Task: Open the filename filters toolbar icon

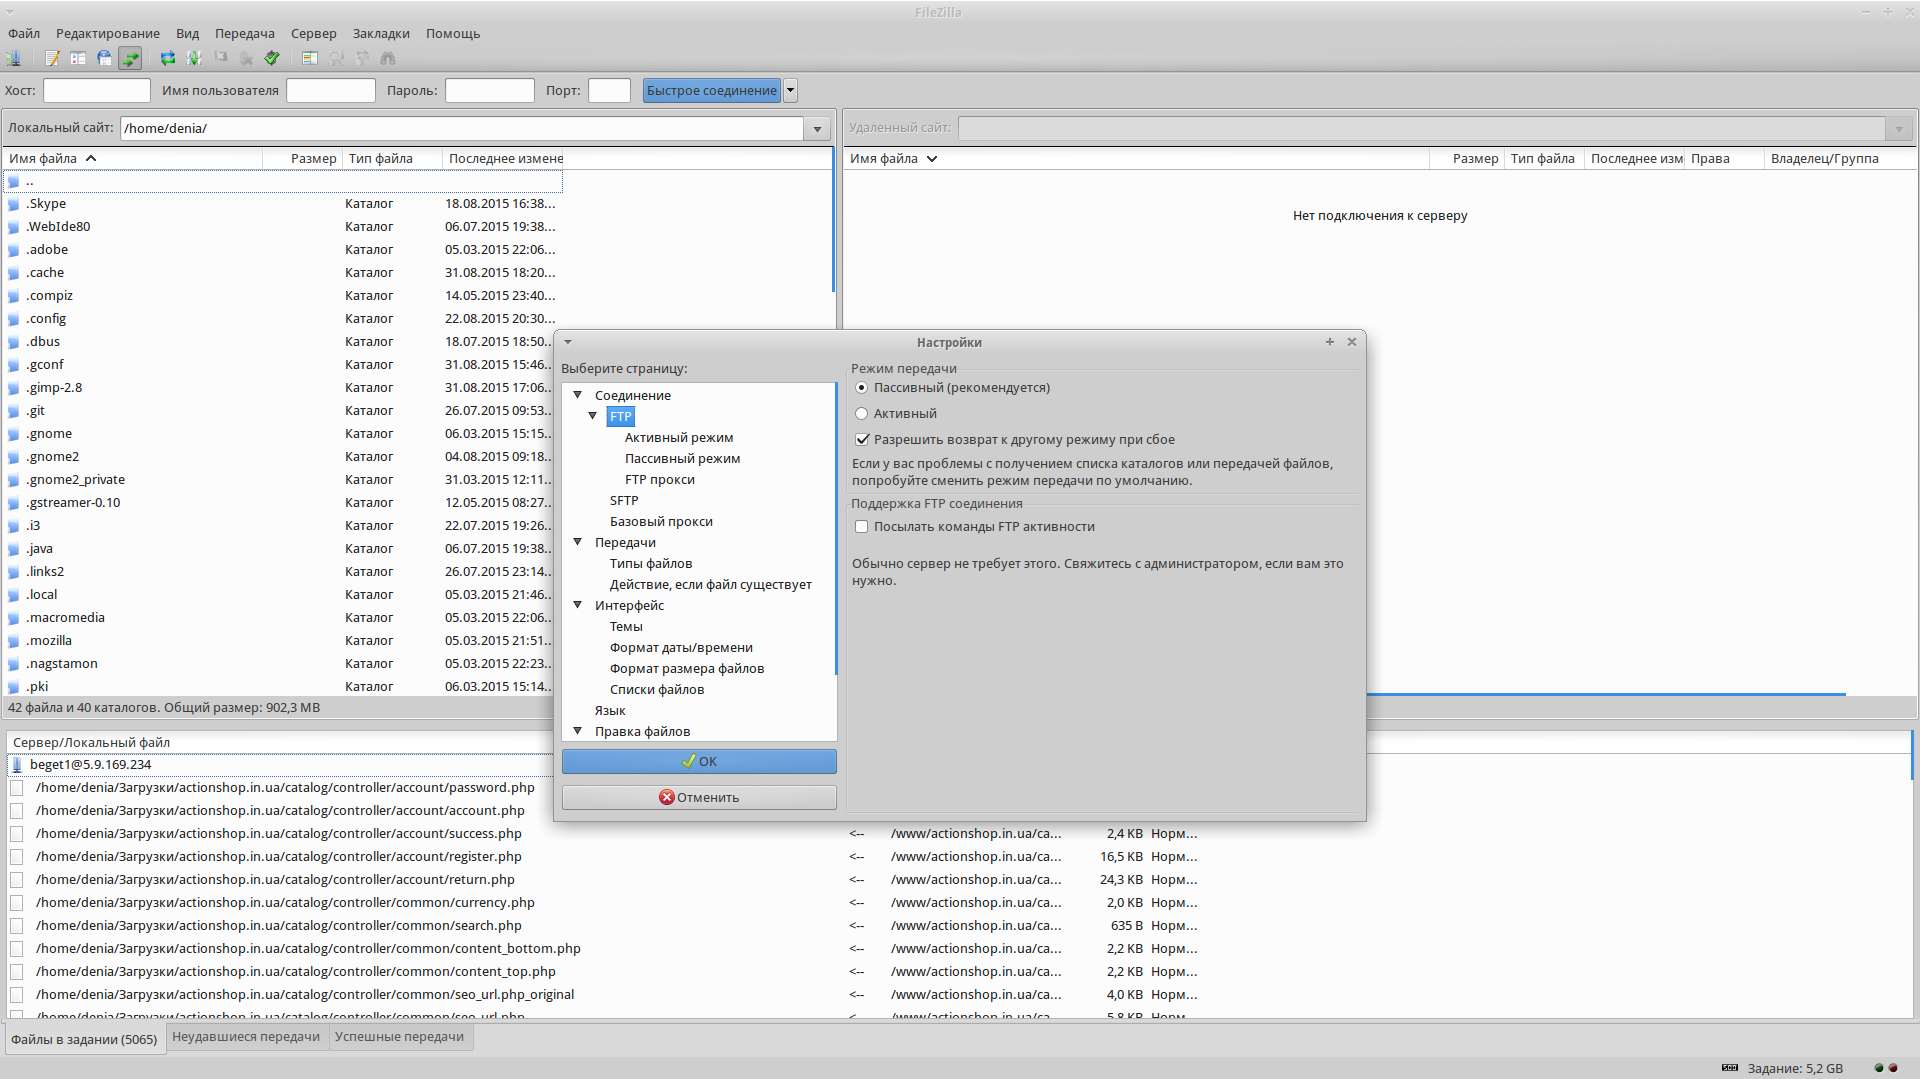Action: (x=310, y=58)
